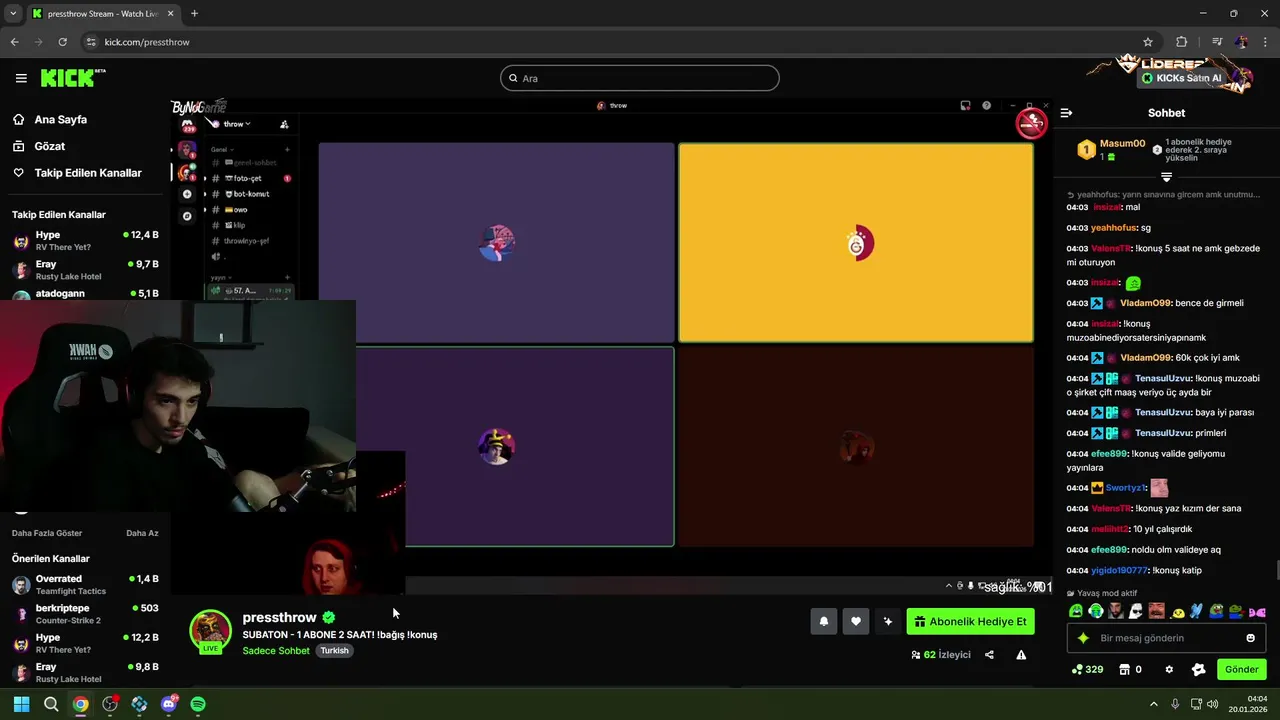Screen dimensions: 1280x720
Task: Open the emoji picker in chat input
Action: (1250, 638)
